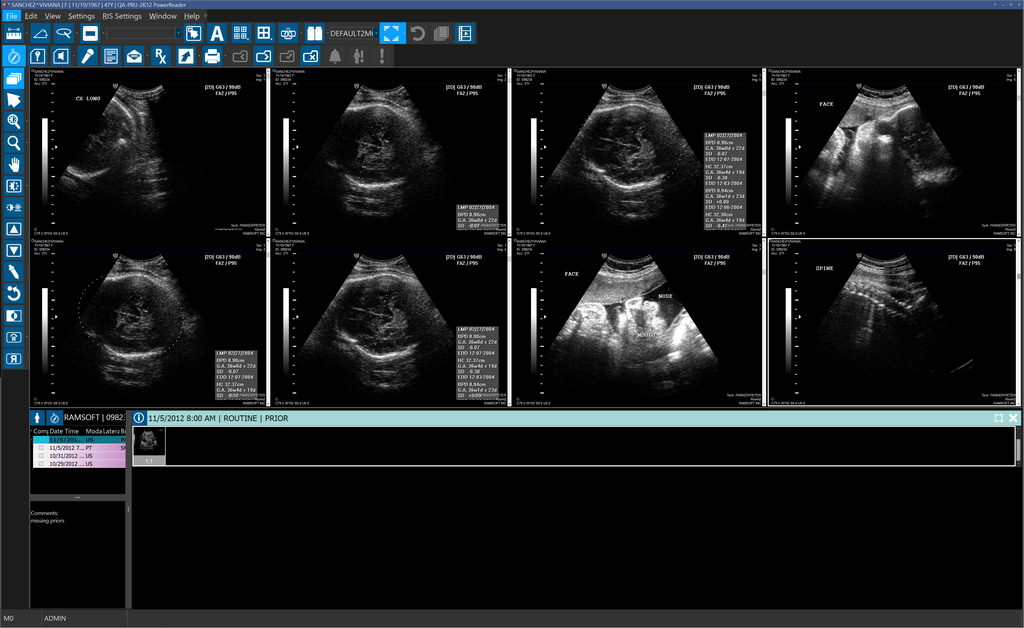Viewport: 1024px width, 628px height.
Task: Click the Date Time column header
Action: pyautogui.click(x=64, y=431)
